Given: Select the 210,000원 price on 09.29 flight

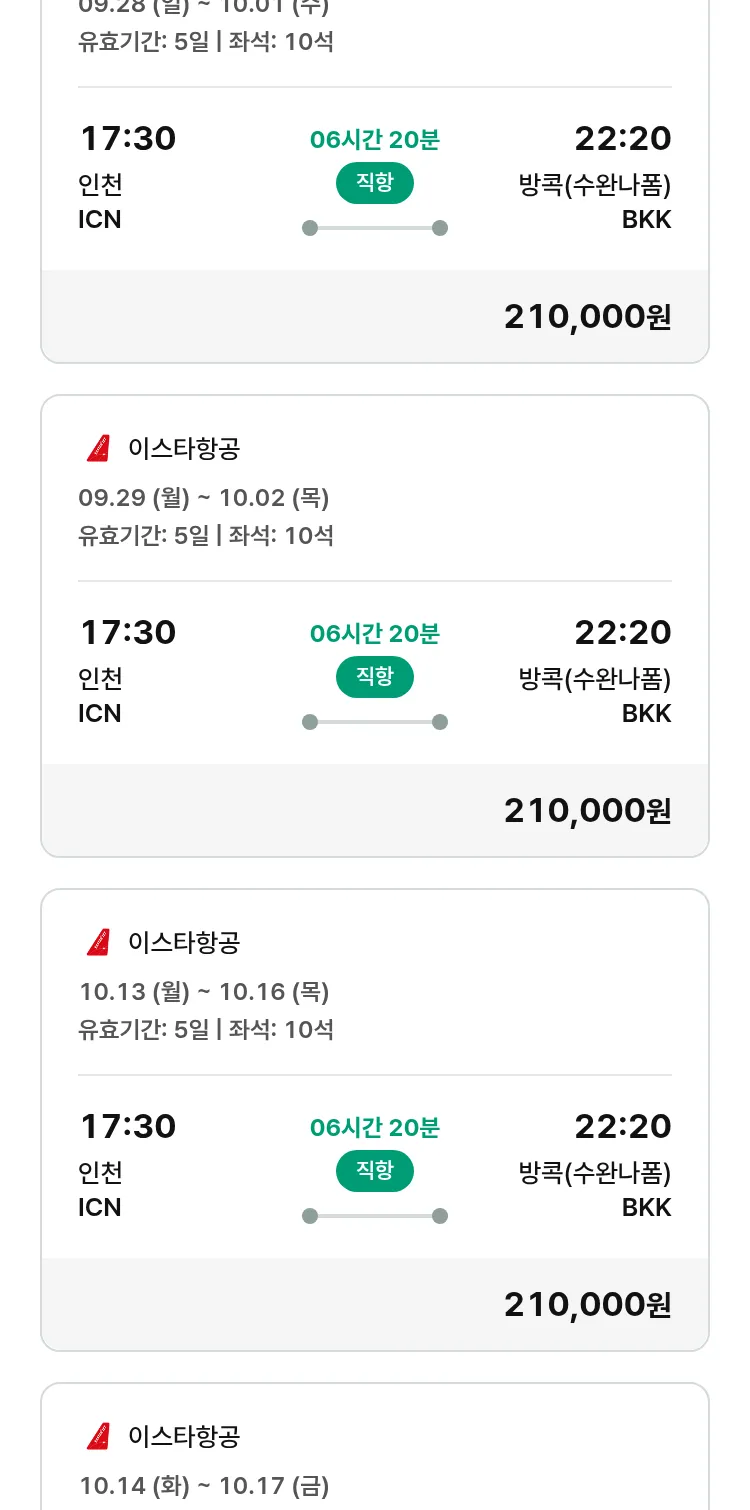Looking at the screenshot, I should click(587, 810).
